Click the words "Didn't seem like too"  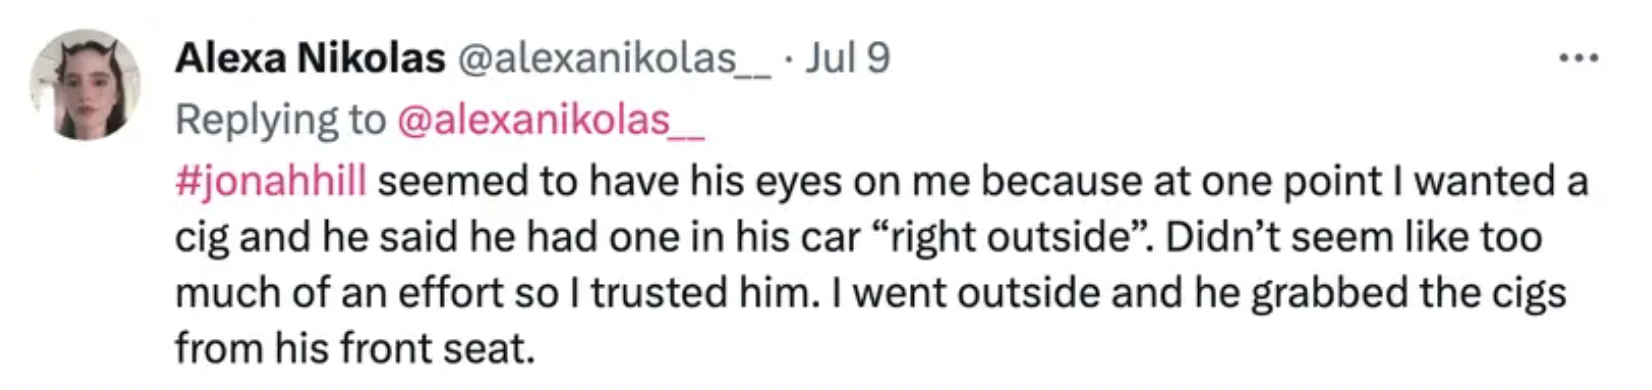[x=1354, y=237]
